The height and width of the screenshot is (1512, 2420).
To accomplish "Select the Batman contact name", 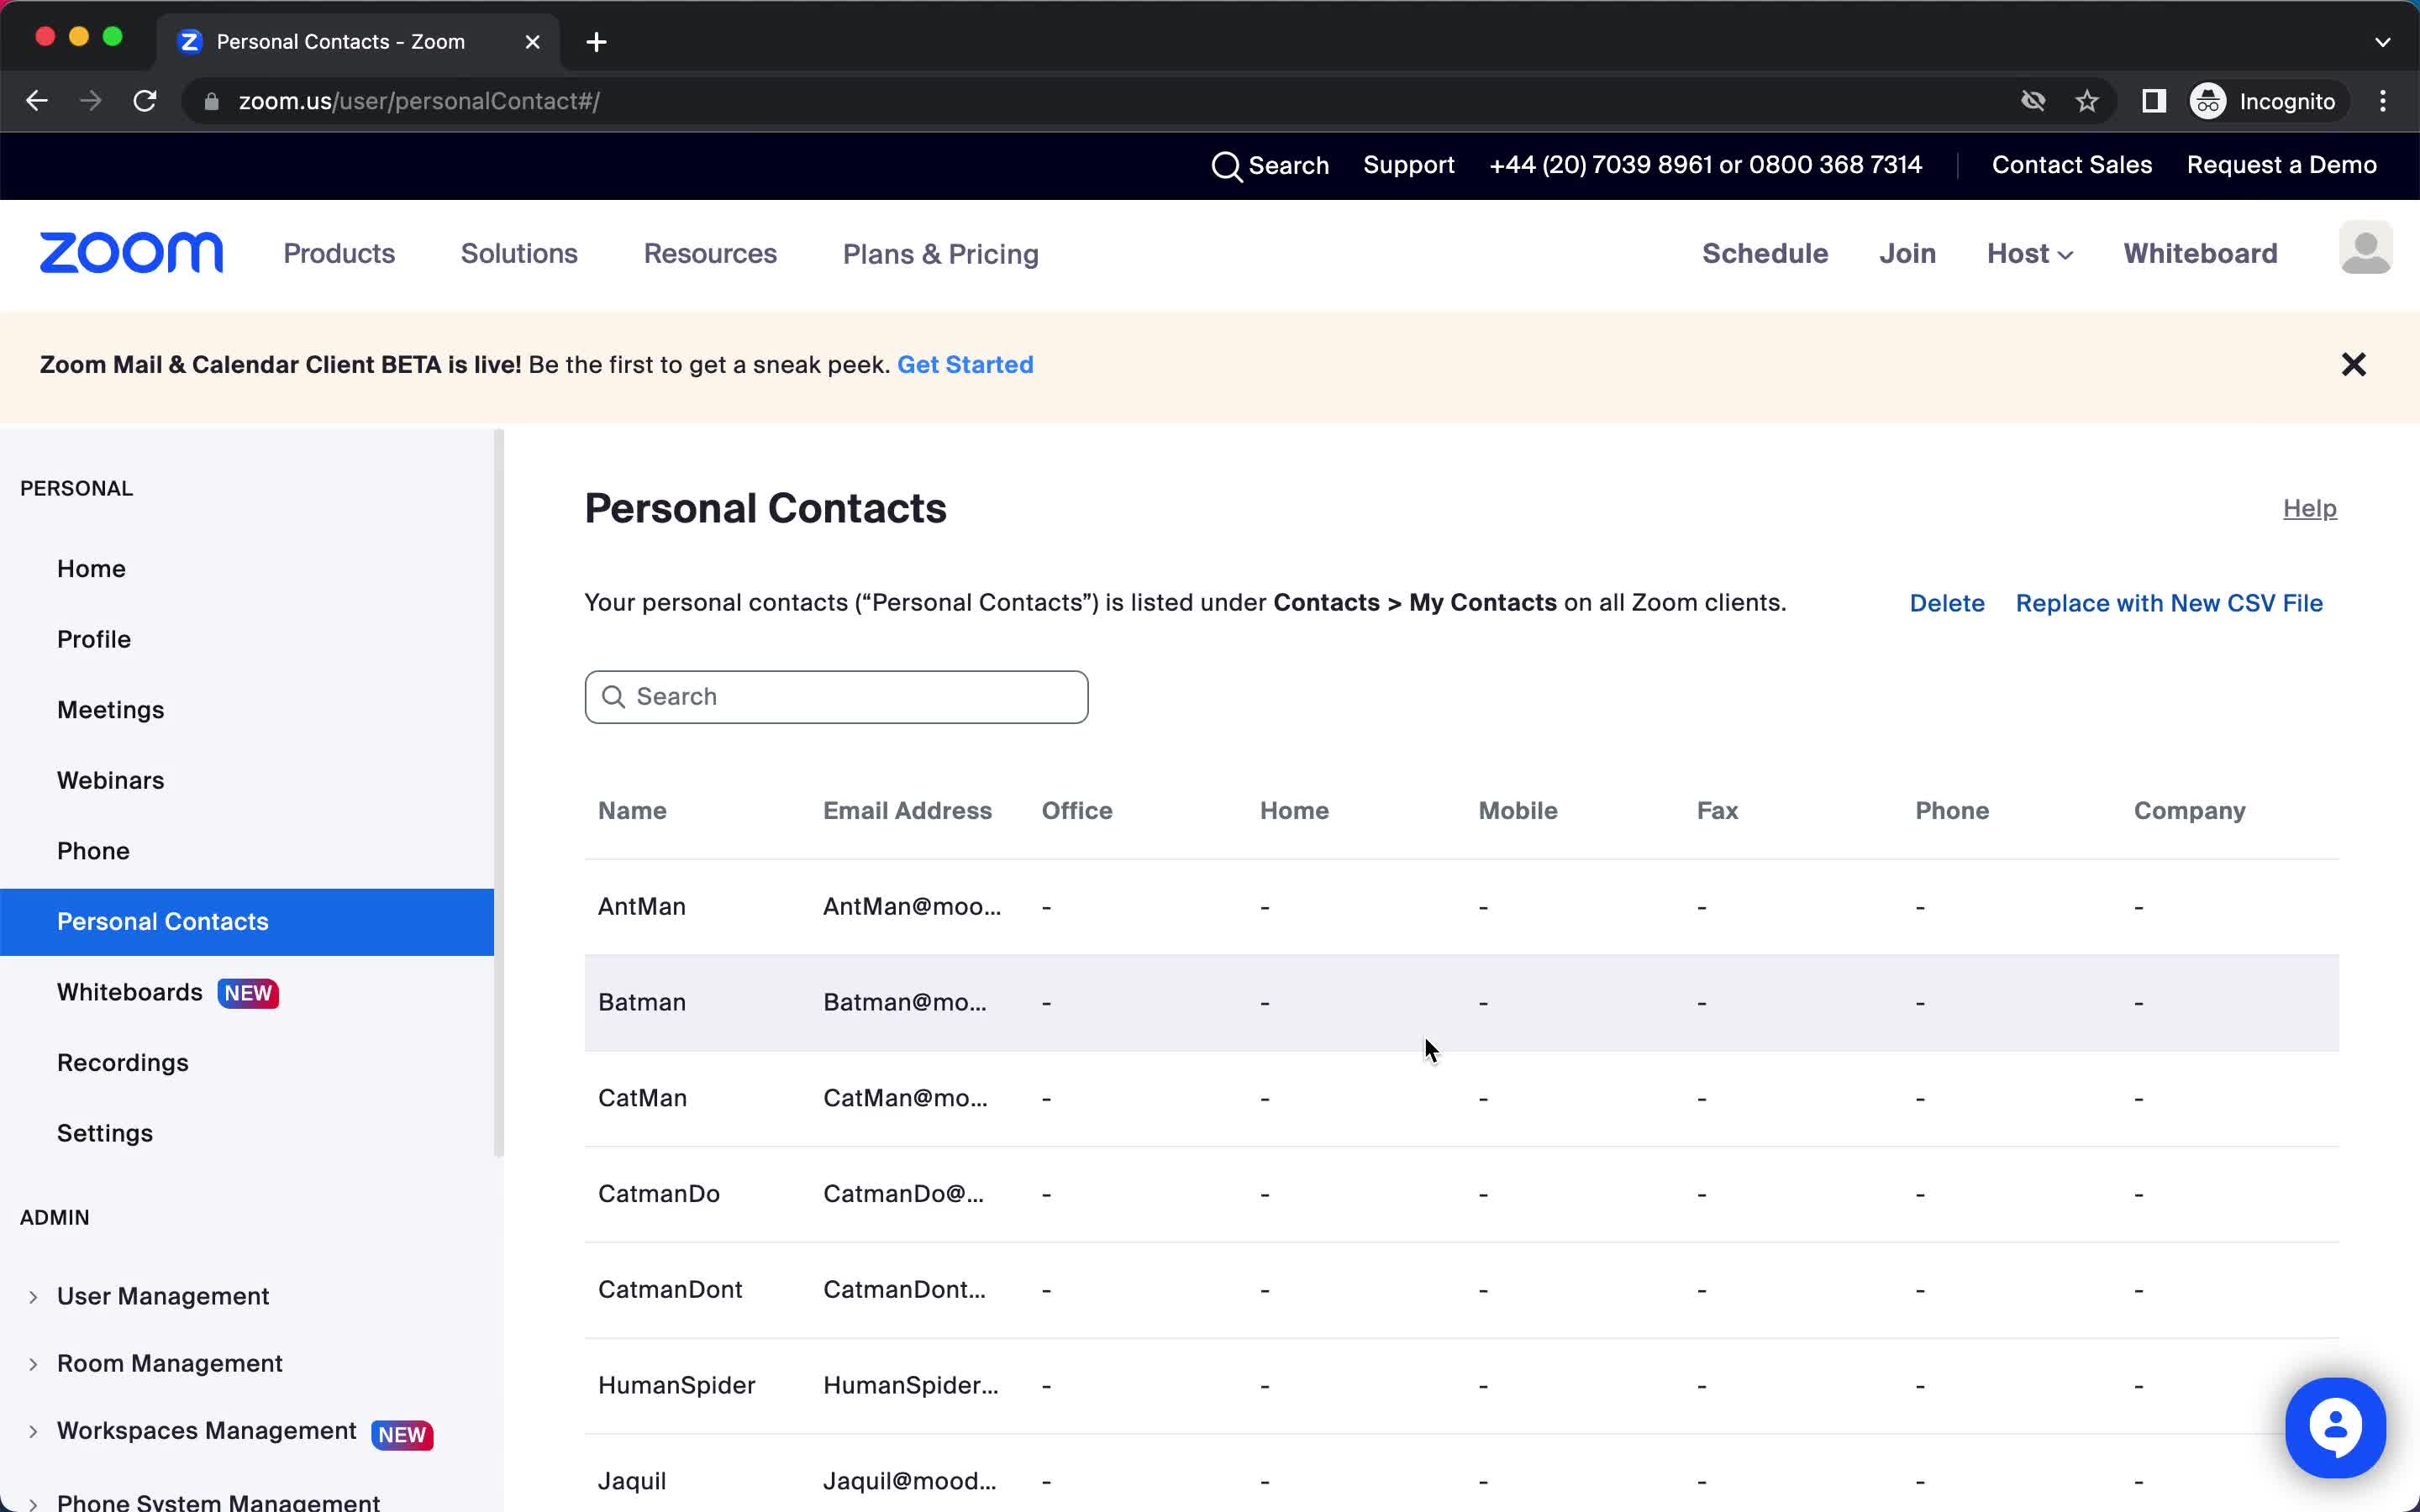I will 642,1003.
